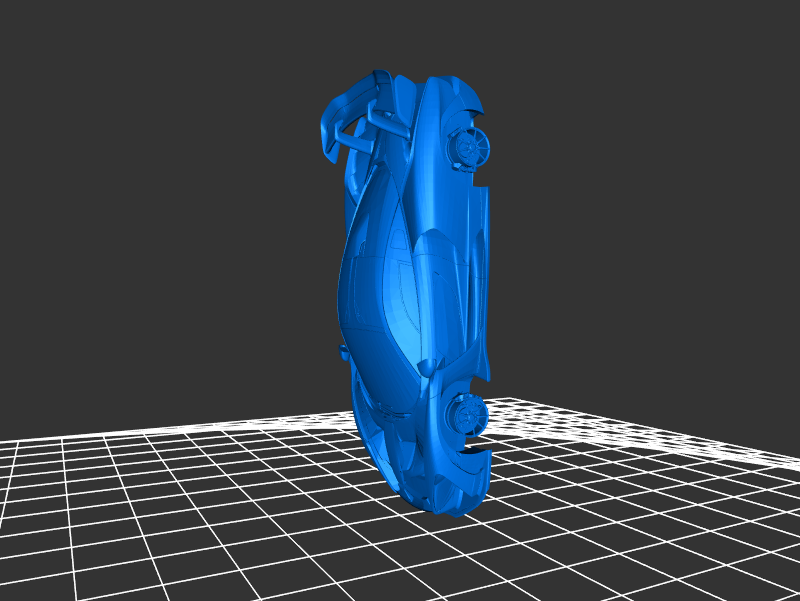This screenshot has height=601, width=800.
Task: Select the side mirror on the car's left edge
Action: (343, 351)
